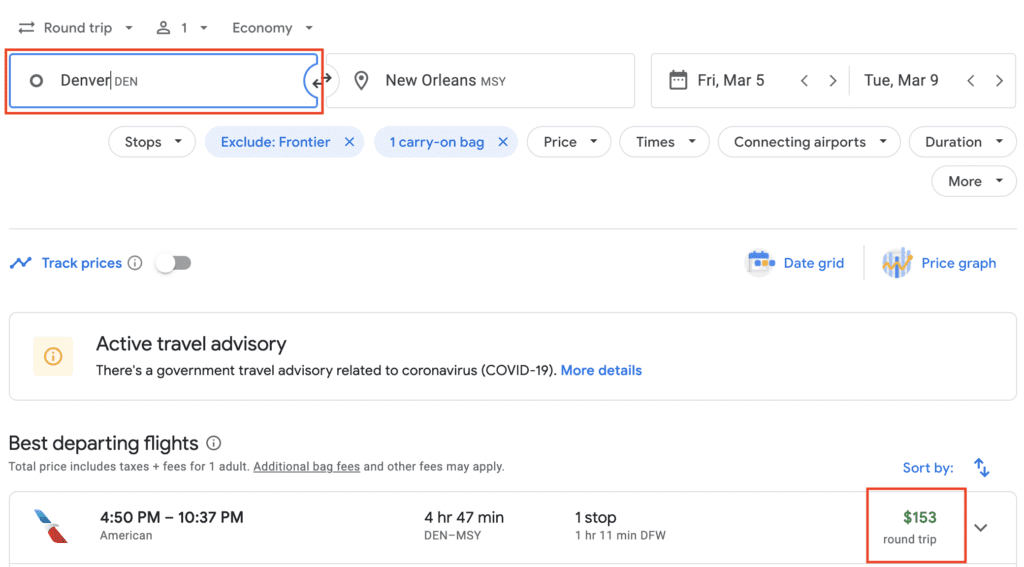Image resolution: width=1024 pixels, height=567 pixels.
Task: Open the More details advisory link
Action: point(601,370)
